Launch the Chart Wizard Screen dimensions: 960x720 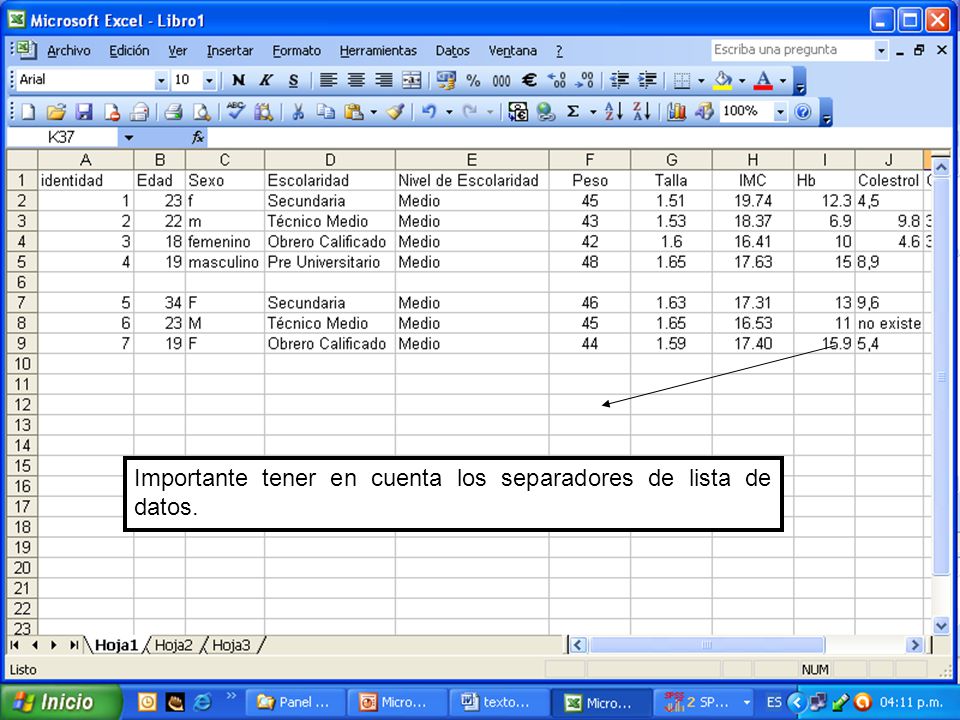pyautogui.click(x=676, y=112)
